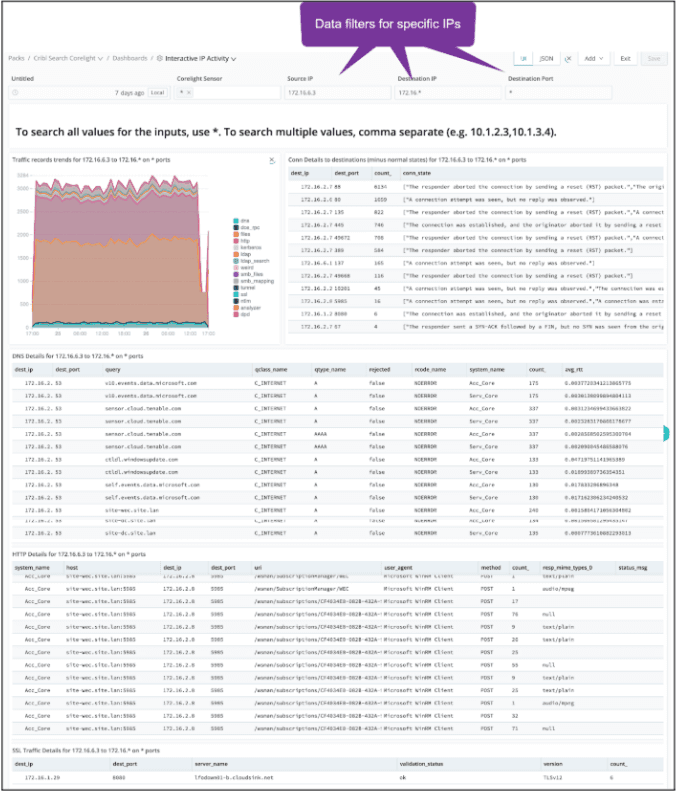Remove the * tag from Corelight Sensor
677x791 pixels.
(189, 93)
